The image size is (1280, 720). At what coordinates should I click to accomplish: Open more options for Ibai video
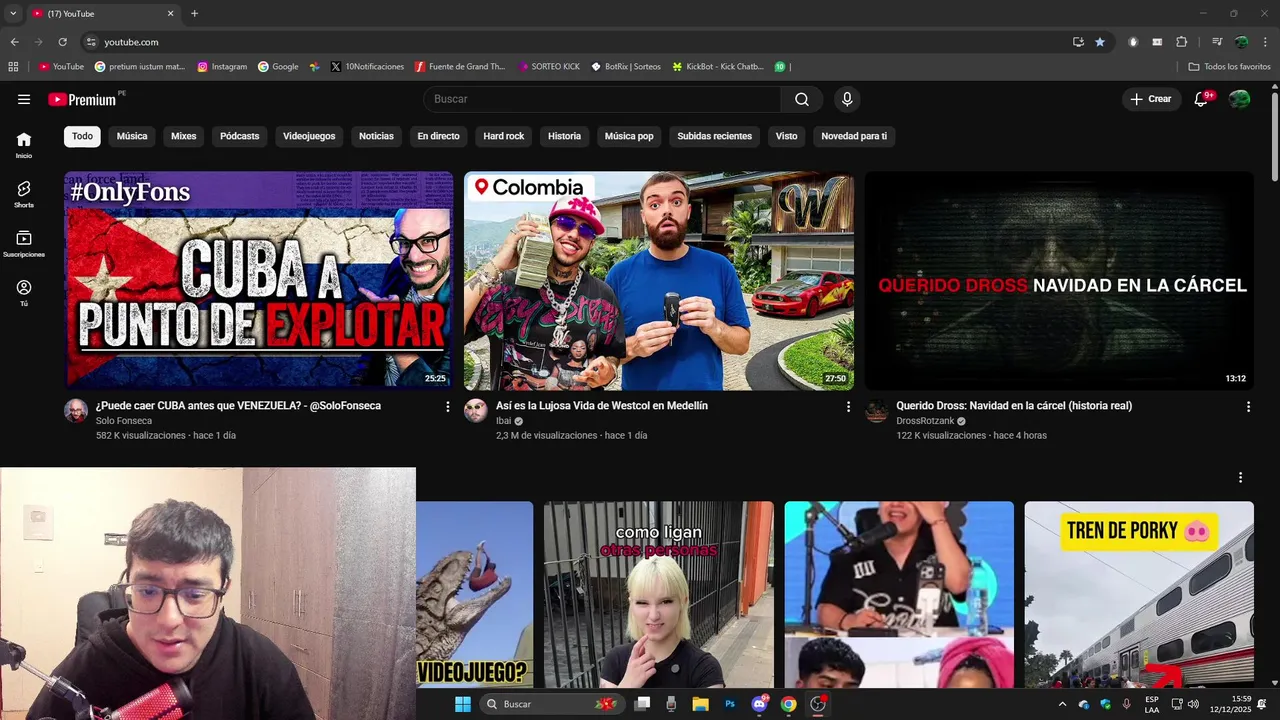point(848,407)
